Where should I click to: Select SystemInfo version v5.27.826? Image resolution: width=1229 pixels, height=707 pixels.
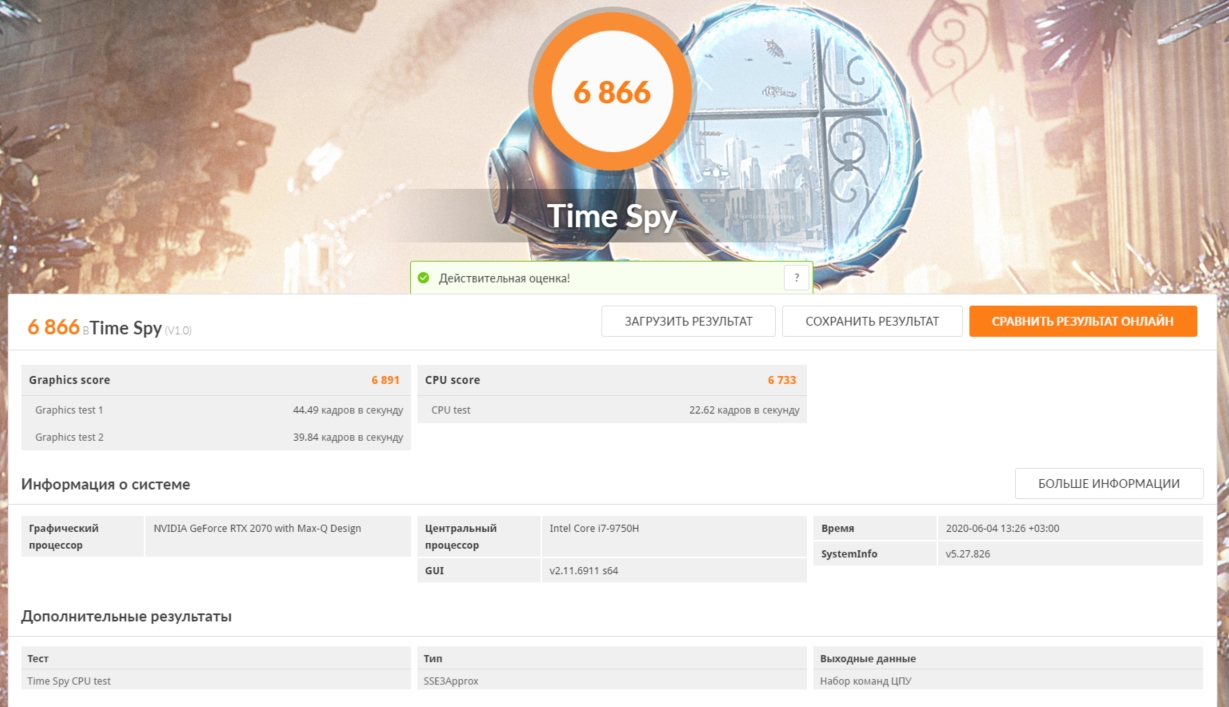968,554
